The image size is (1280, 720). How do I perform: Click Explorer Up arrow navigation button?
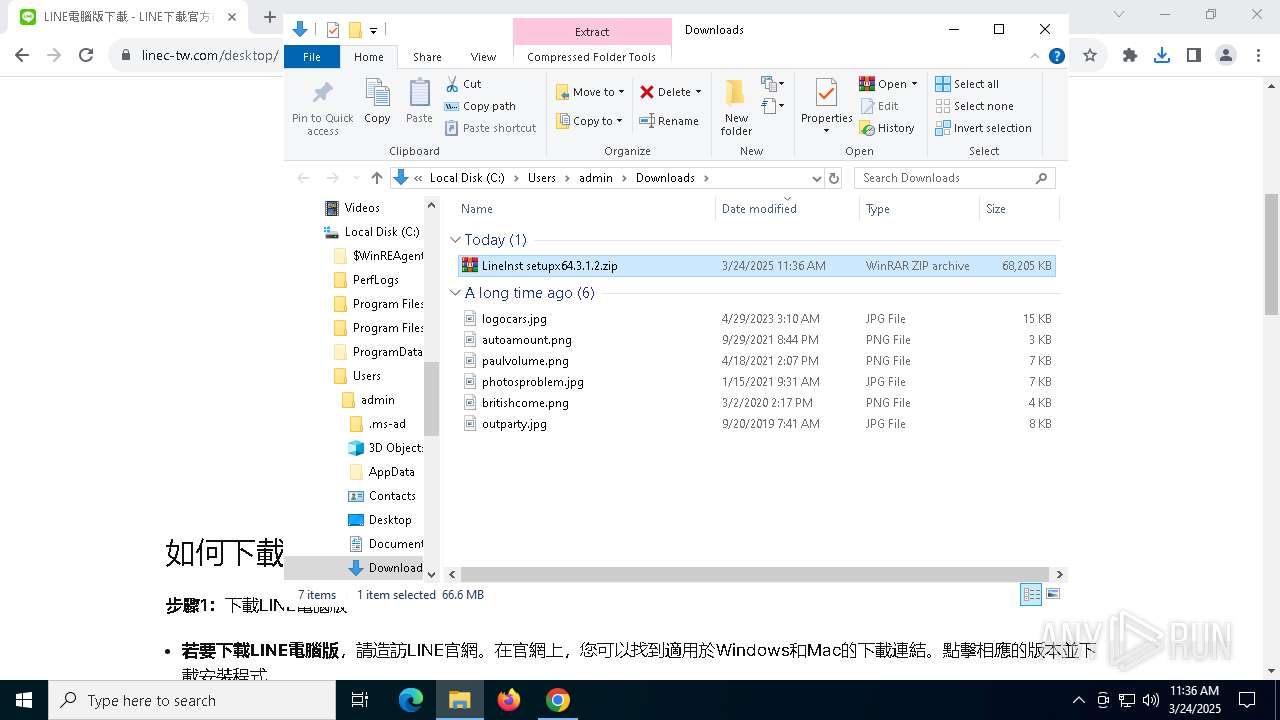377,178
